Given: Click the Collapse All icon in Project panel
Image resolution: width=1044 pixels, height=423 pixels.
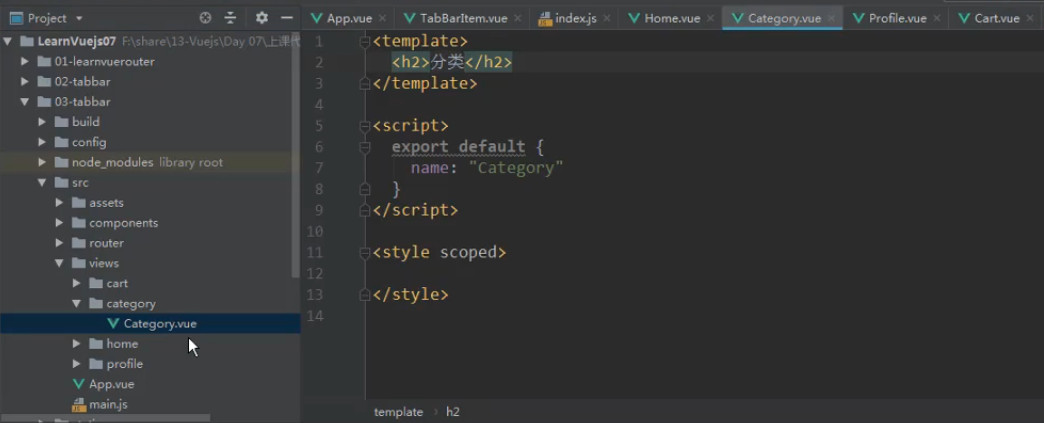Looking at the screenshot, I should click(x=230, y=18).
